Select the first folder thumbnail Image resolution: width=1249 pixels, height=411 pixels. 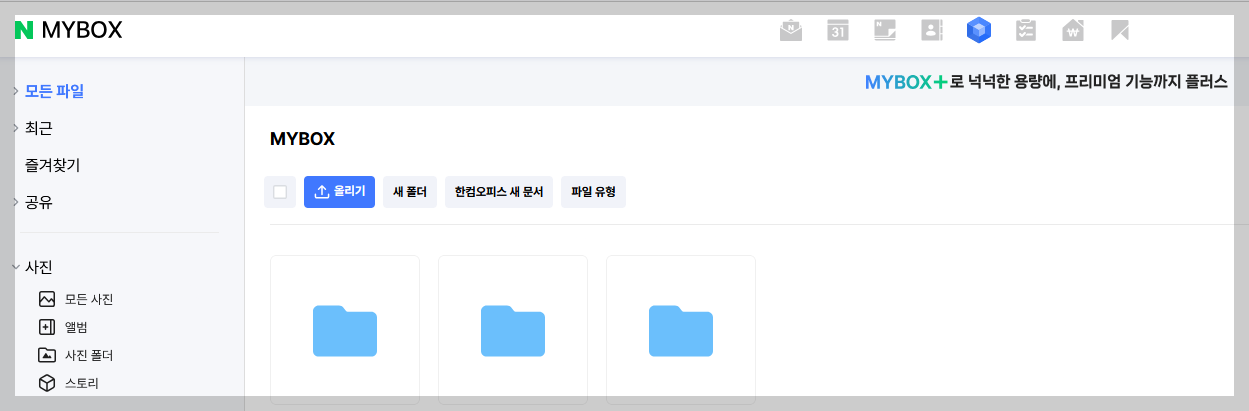pos(345,330)
